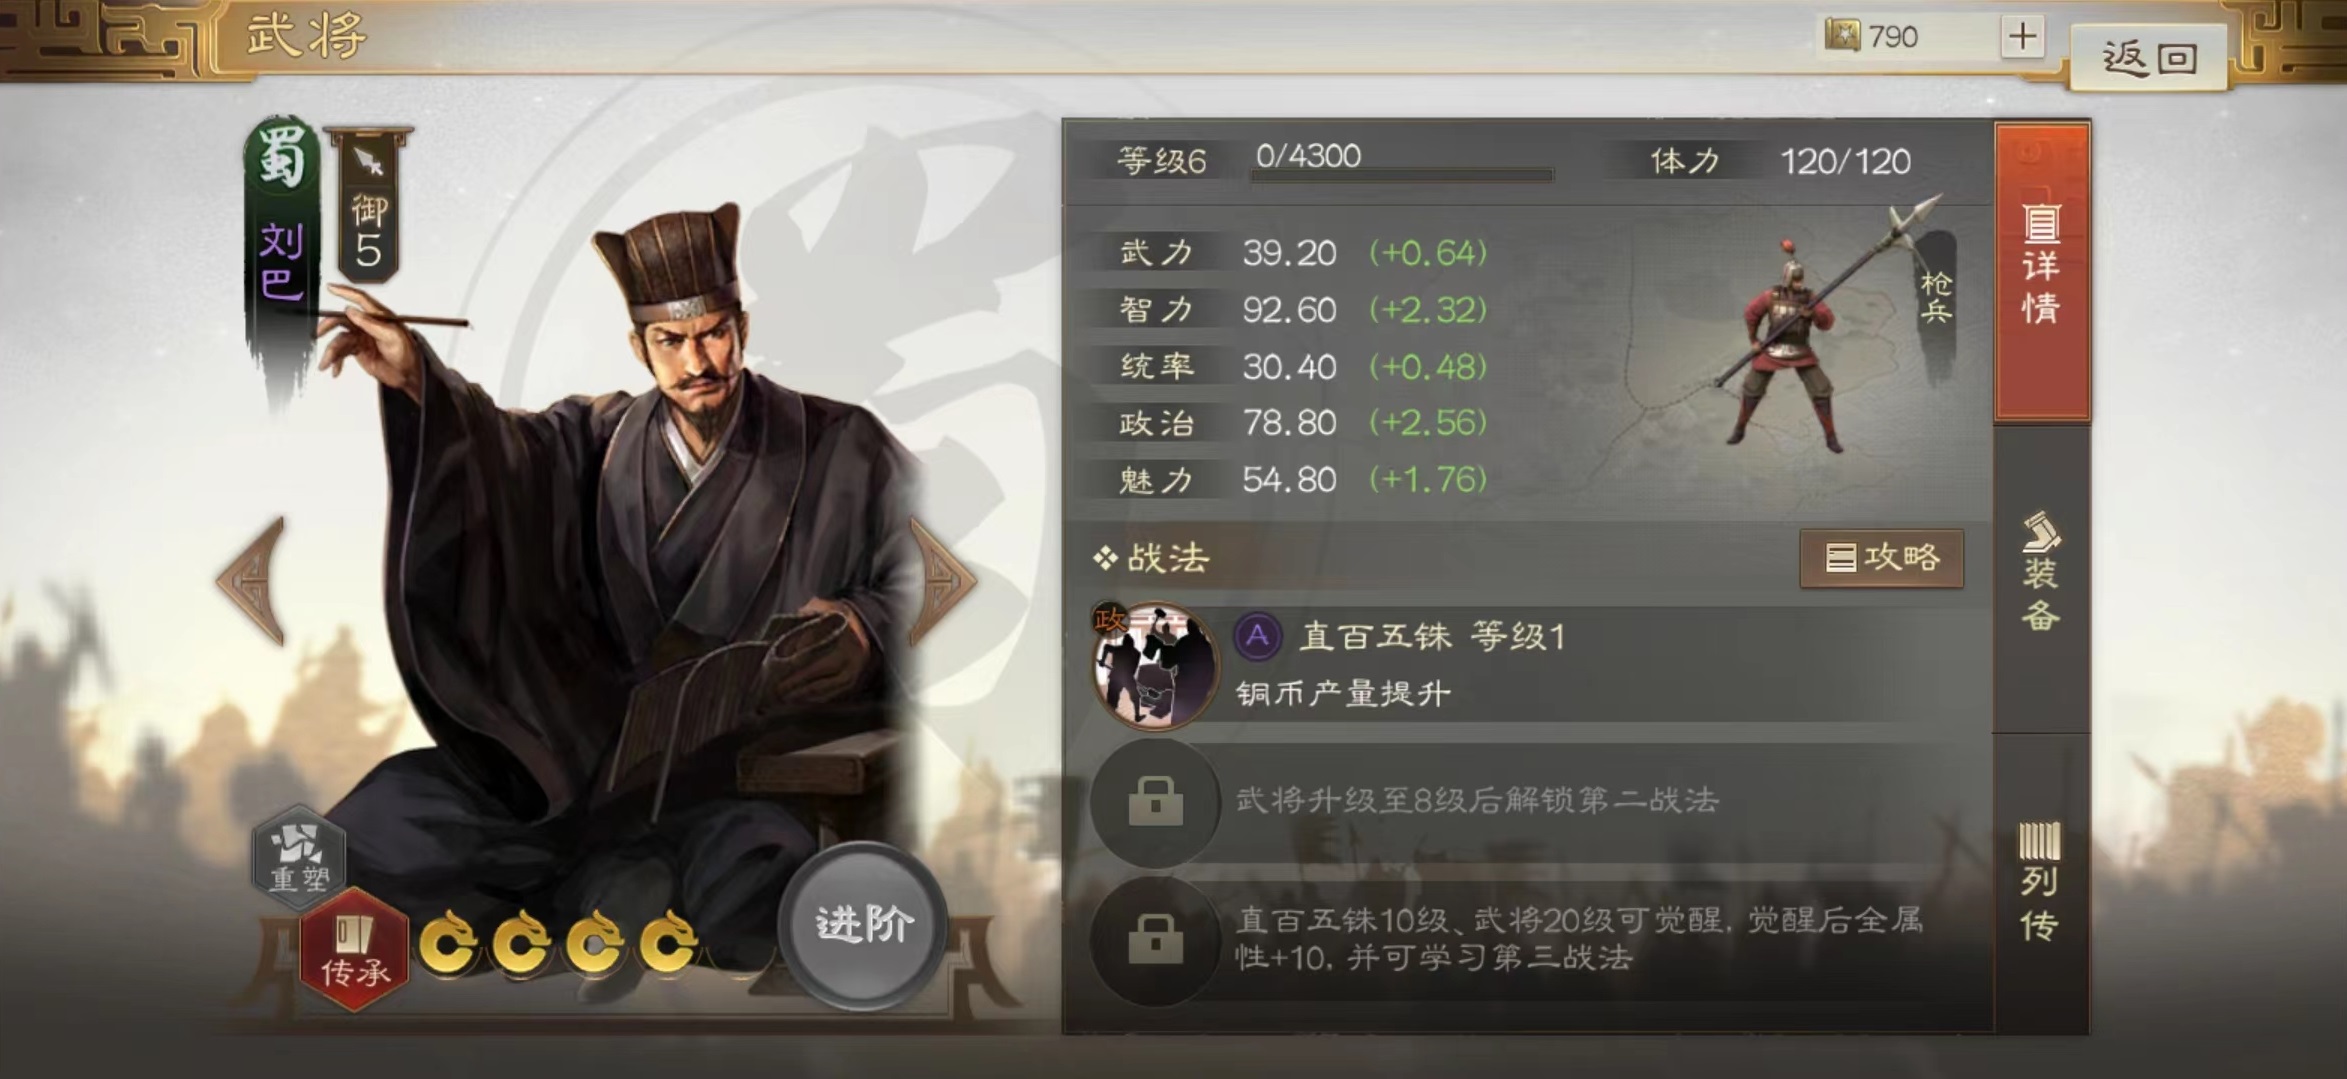This screenshot has height=1079, width=2347.
Task: Tap the first golden star emblem
Action: point(448,942)
